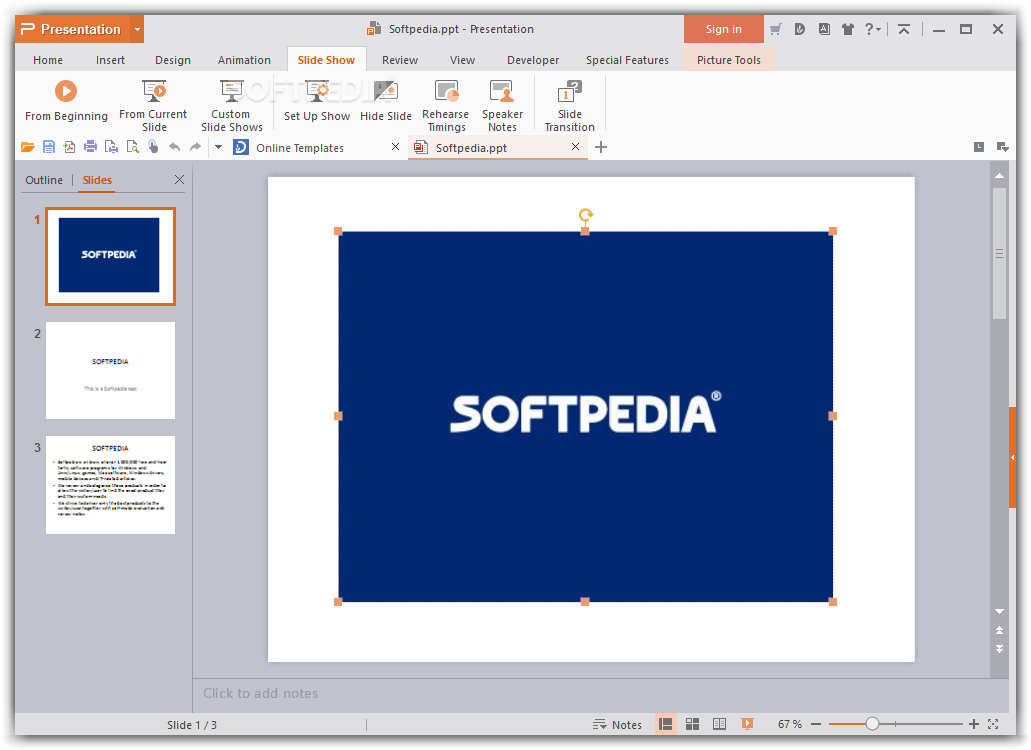Switch to Reading view book icon
The image size is (1031, 750).
point(719,724)
